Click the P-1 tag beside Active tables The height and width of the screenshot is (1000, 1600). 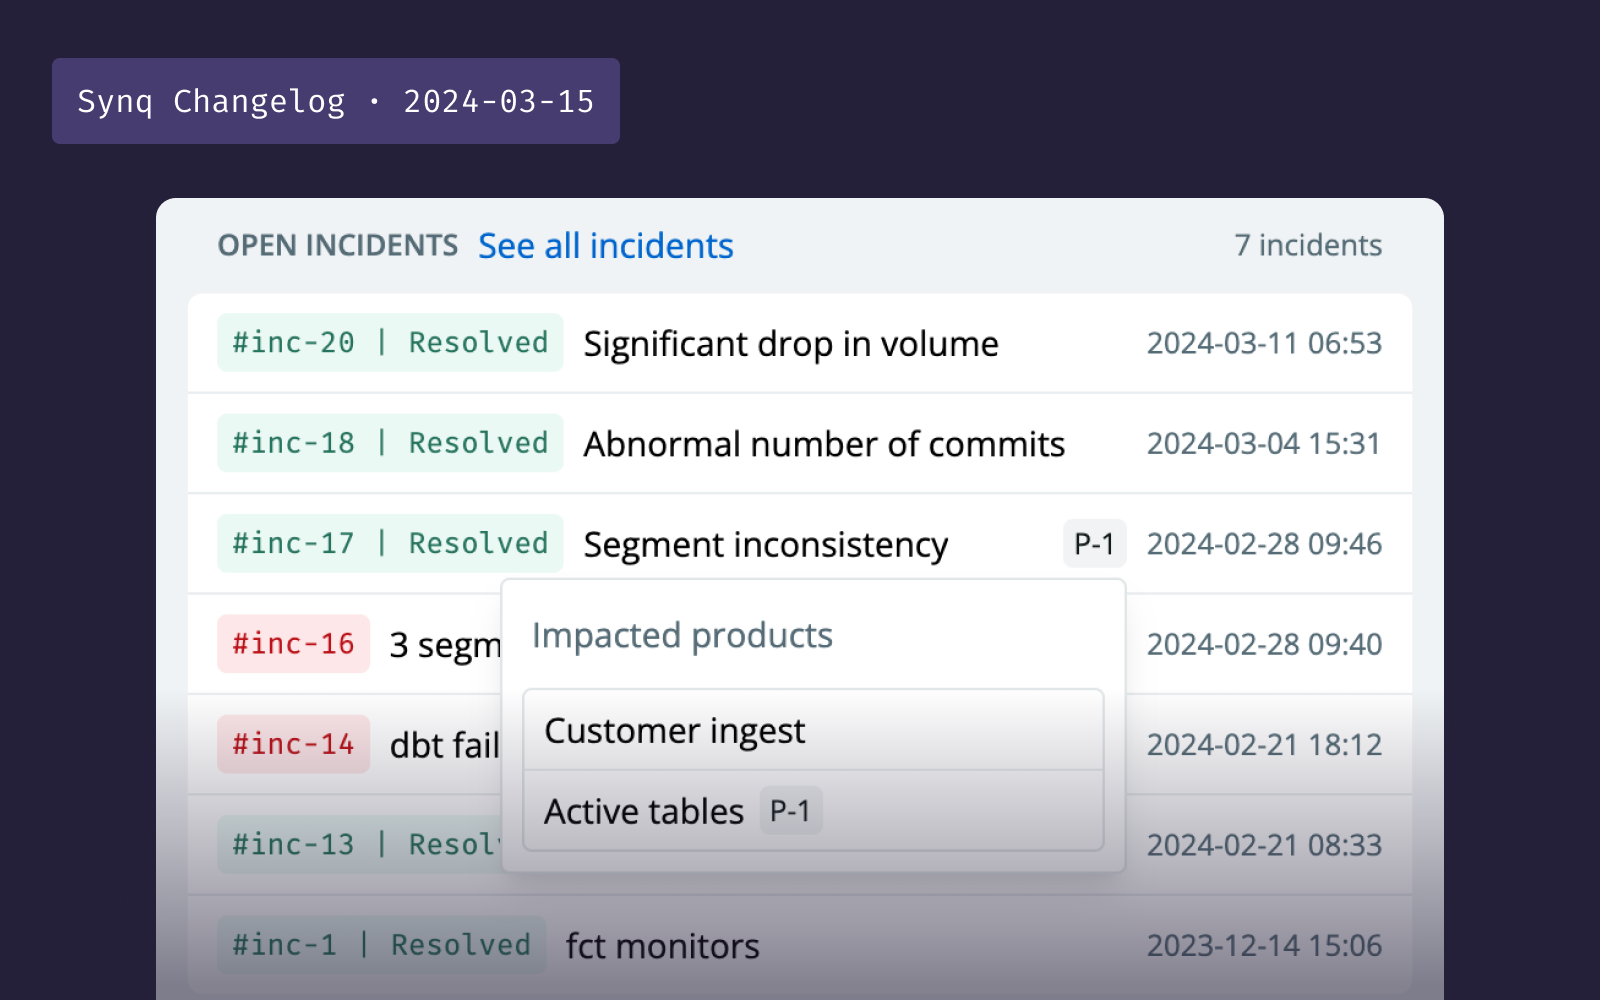(x=790, y=811)
